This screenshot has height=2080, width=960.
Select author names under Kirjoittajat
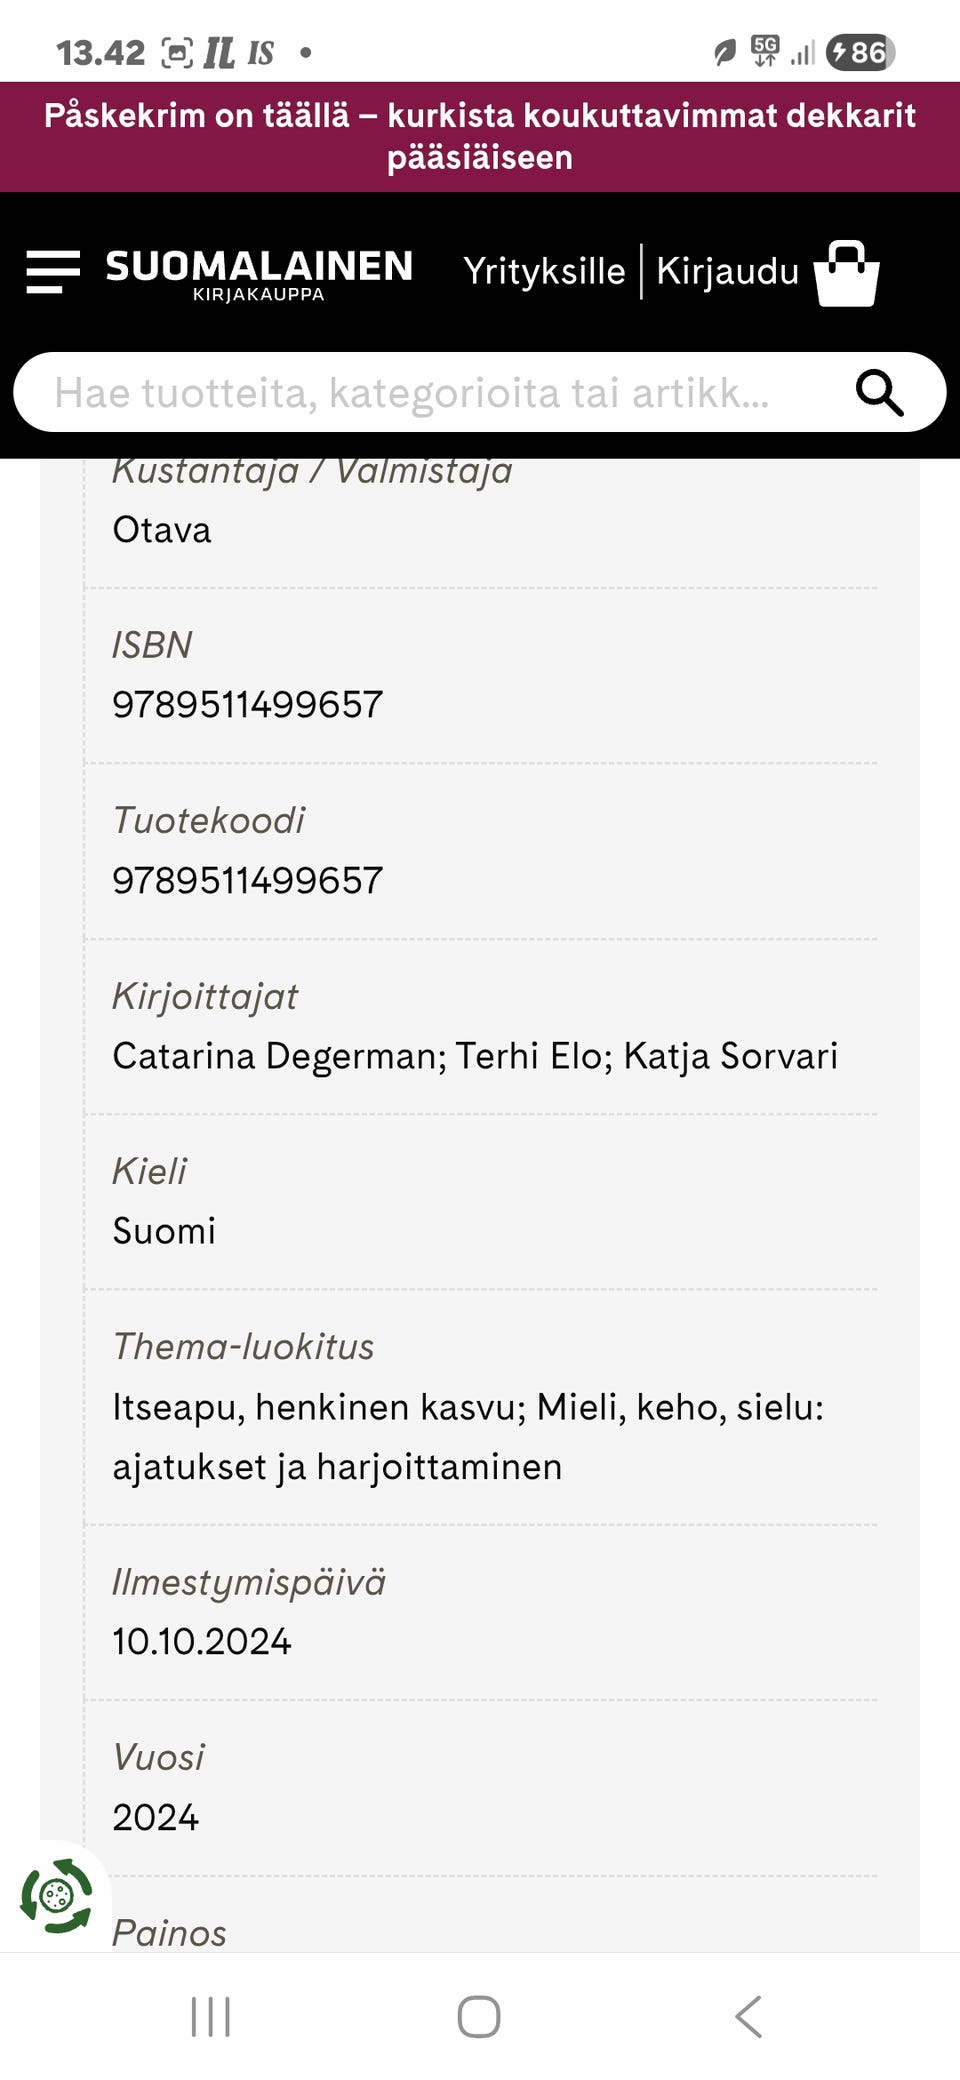(475, 1056)
